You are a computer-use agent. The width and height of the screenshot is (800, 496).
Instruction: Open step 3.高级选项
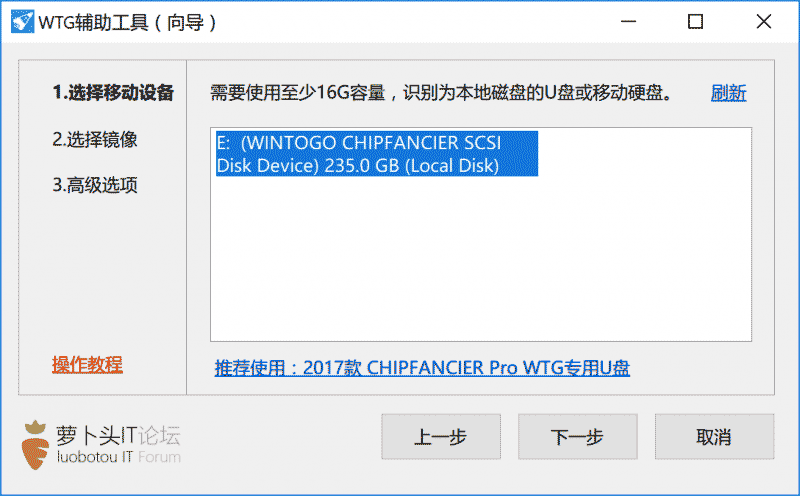click(x=95, y=184)
